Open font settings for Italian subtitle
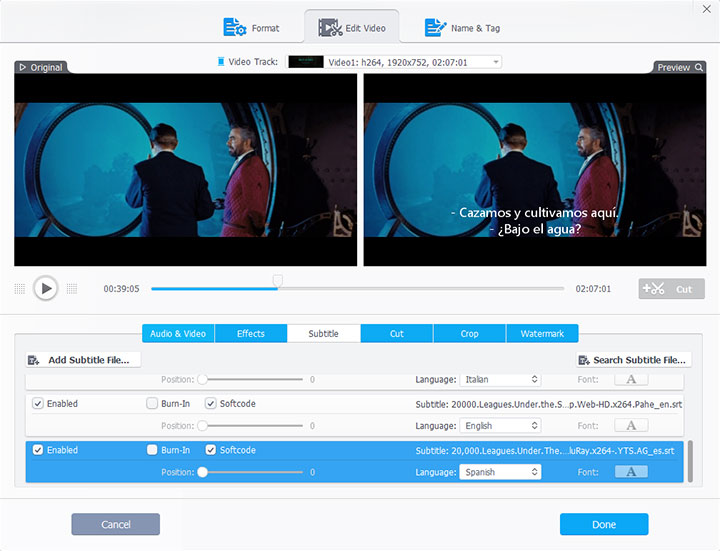Viewport: 720px width, 551px height. [x=631, y=379]
